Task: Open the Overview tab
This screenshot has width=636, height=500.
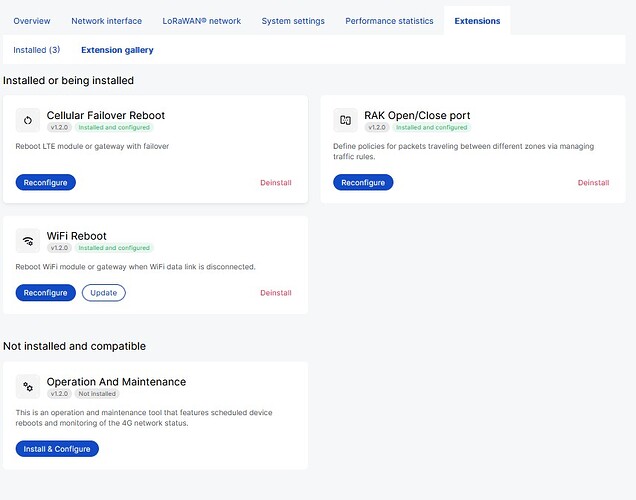Action: point(32,21)
